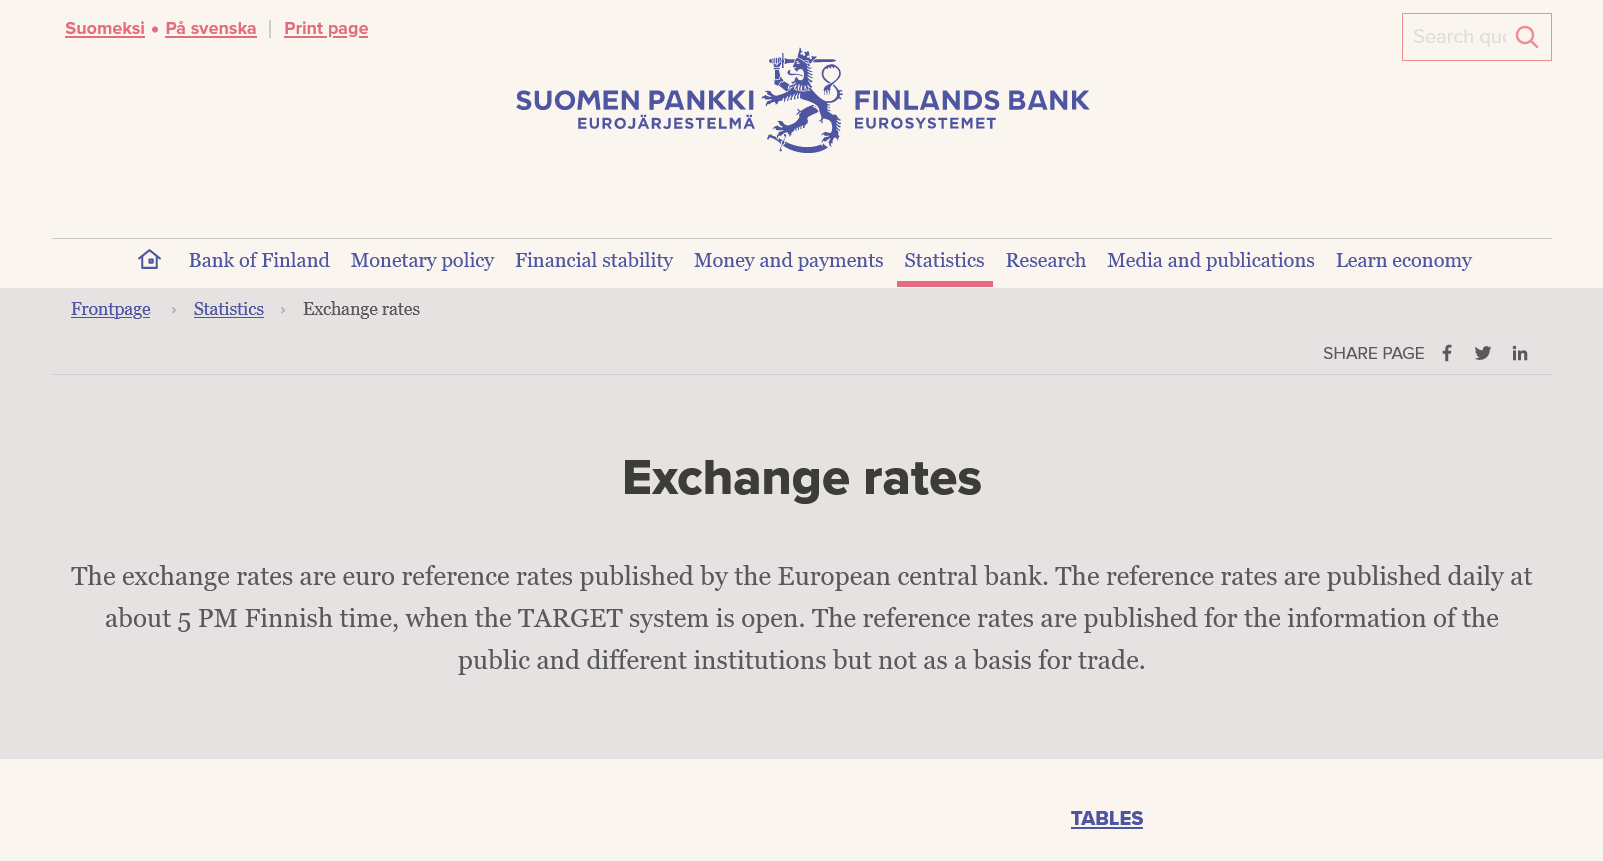Go to Financial stability section
The height and width of the screenshot is (861, 1603).
point(594,261)
